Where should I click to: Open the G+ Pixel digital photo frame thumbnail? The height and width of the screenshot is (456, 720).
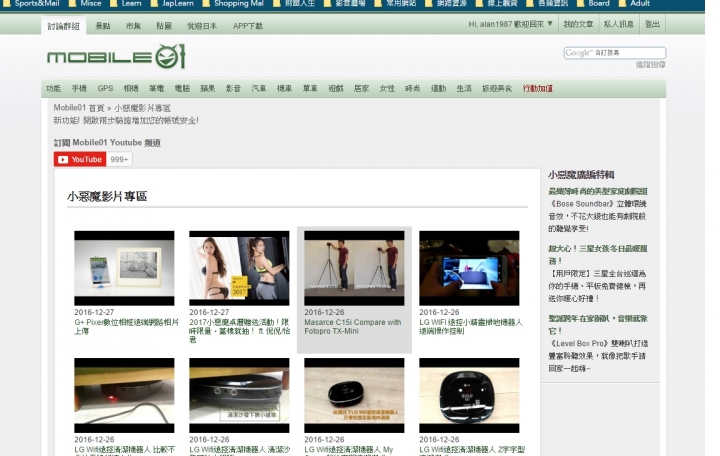click(x=124, y=268)
